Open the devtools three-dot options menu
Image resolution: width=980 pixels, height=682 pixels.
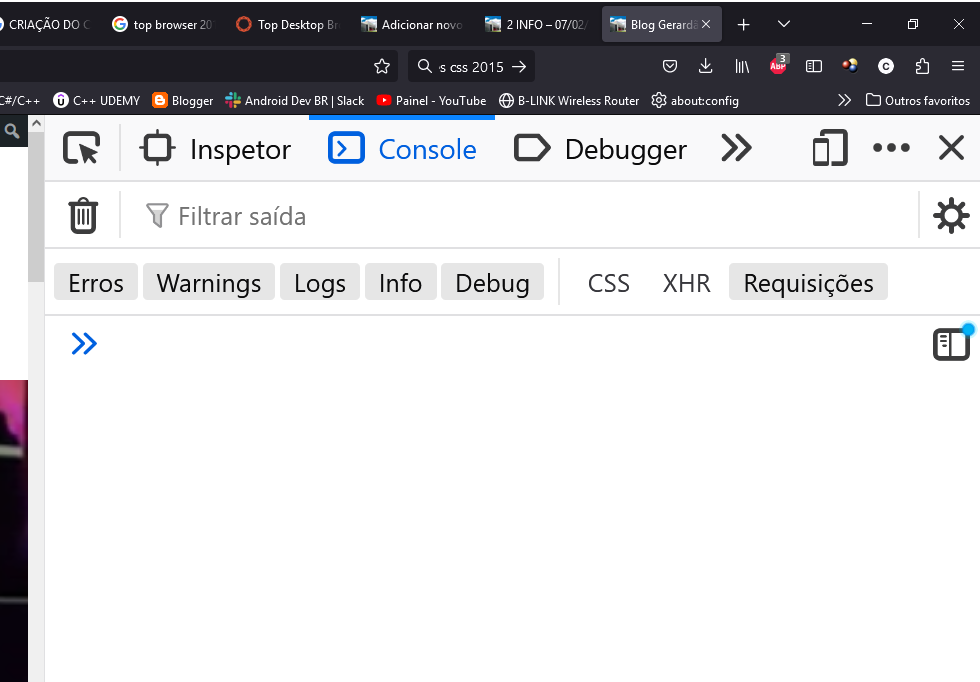coord(890,149)
